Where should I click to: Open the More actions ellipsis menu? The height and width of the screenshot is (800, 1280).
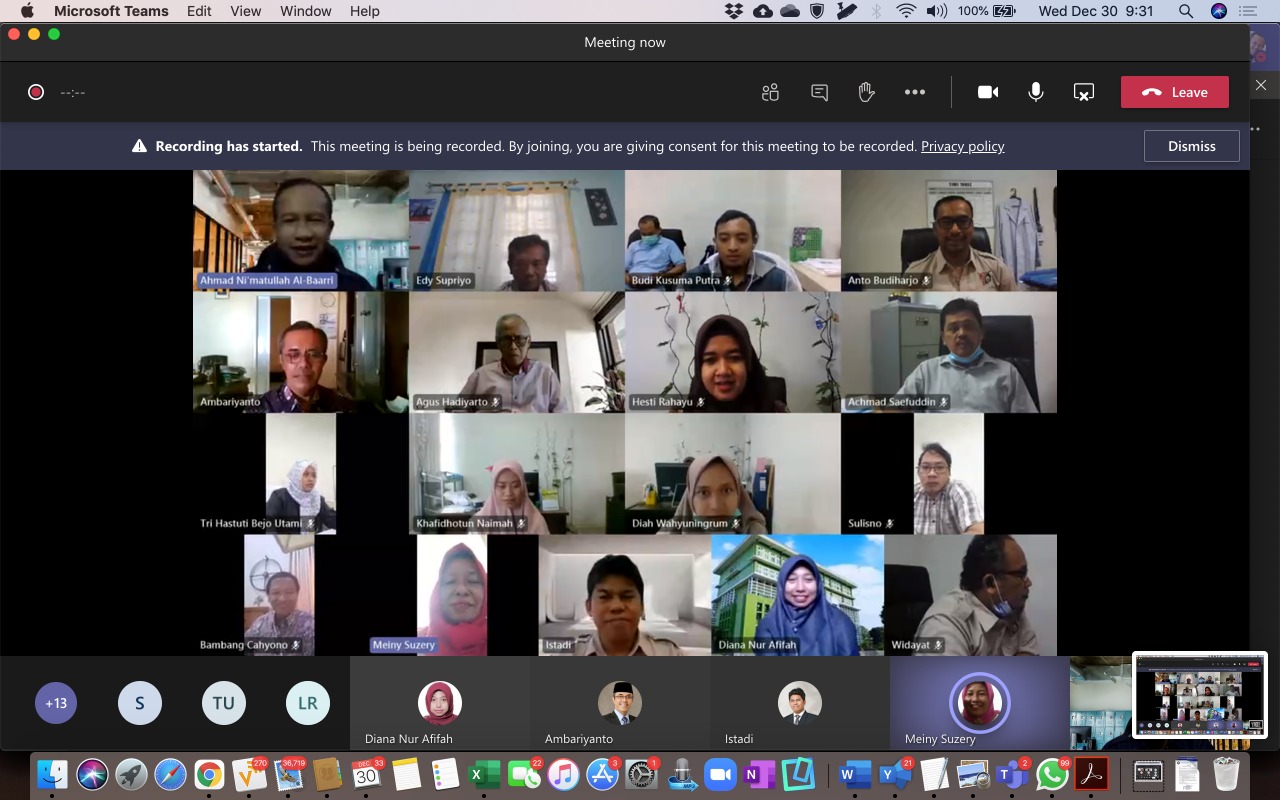point(915,92)
